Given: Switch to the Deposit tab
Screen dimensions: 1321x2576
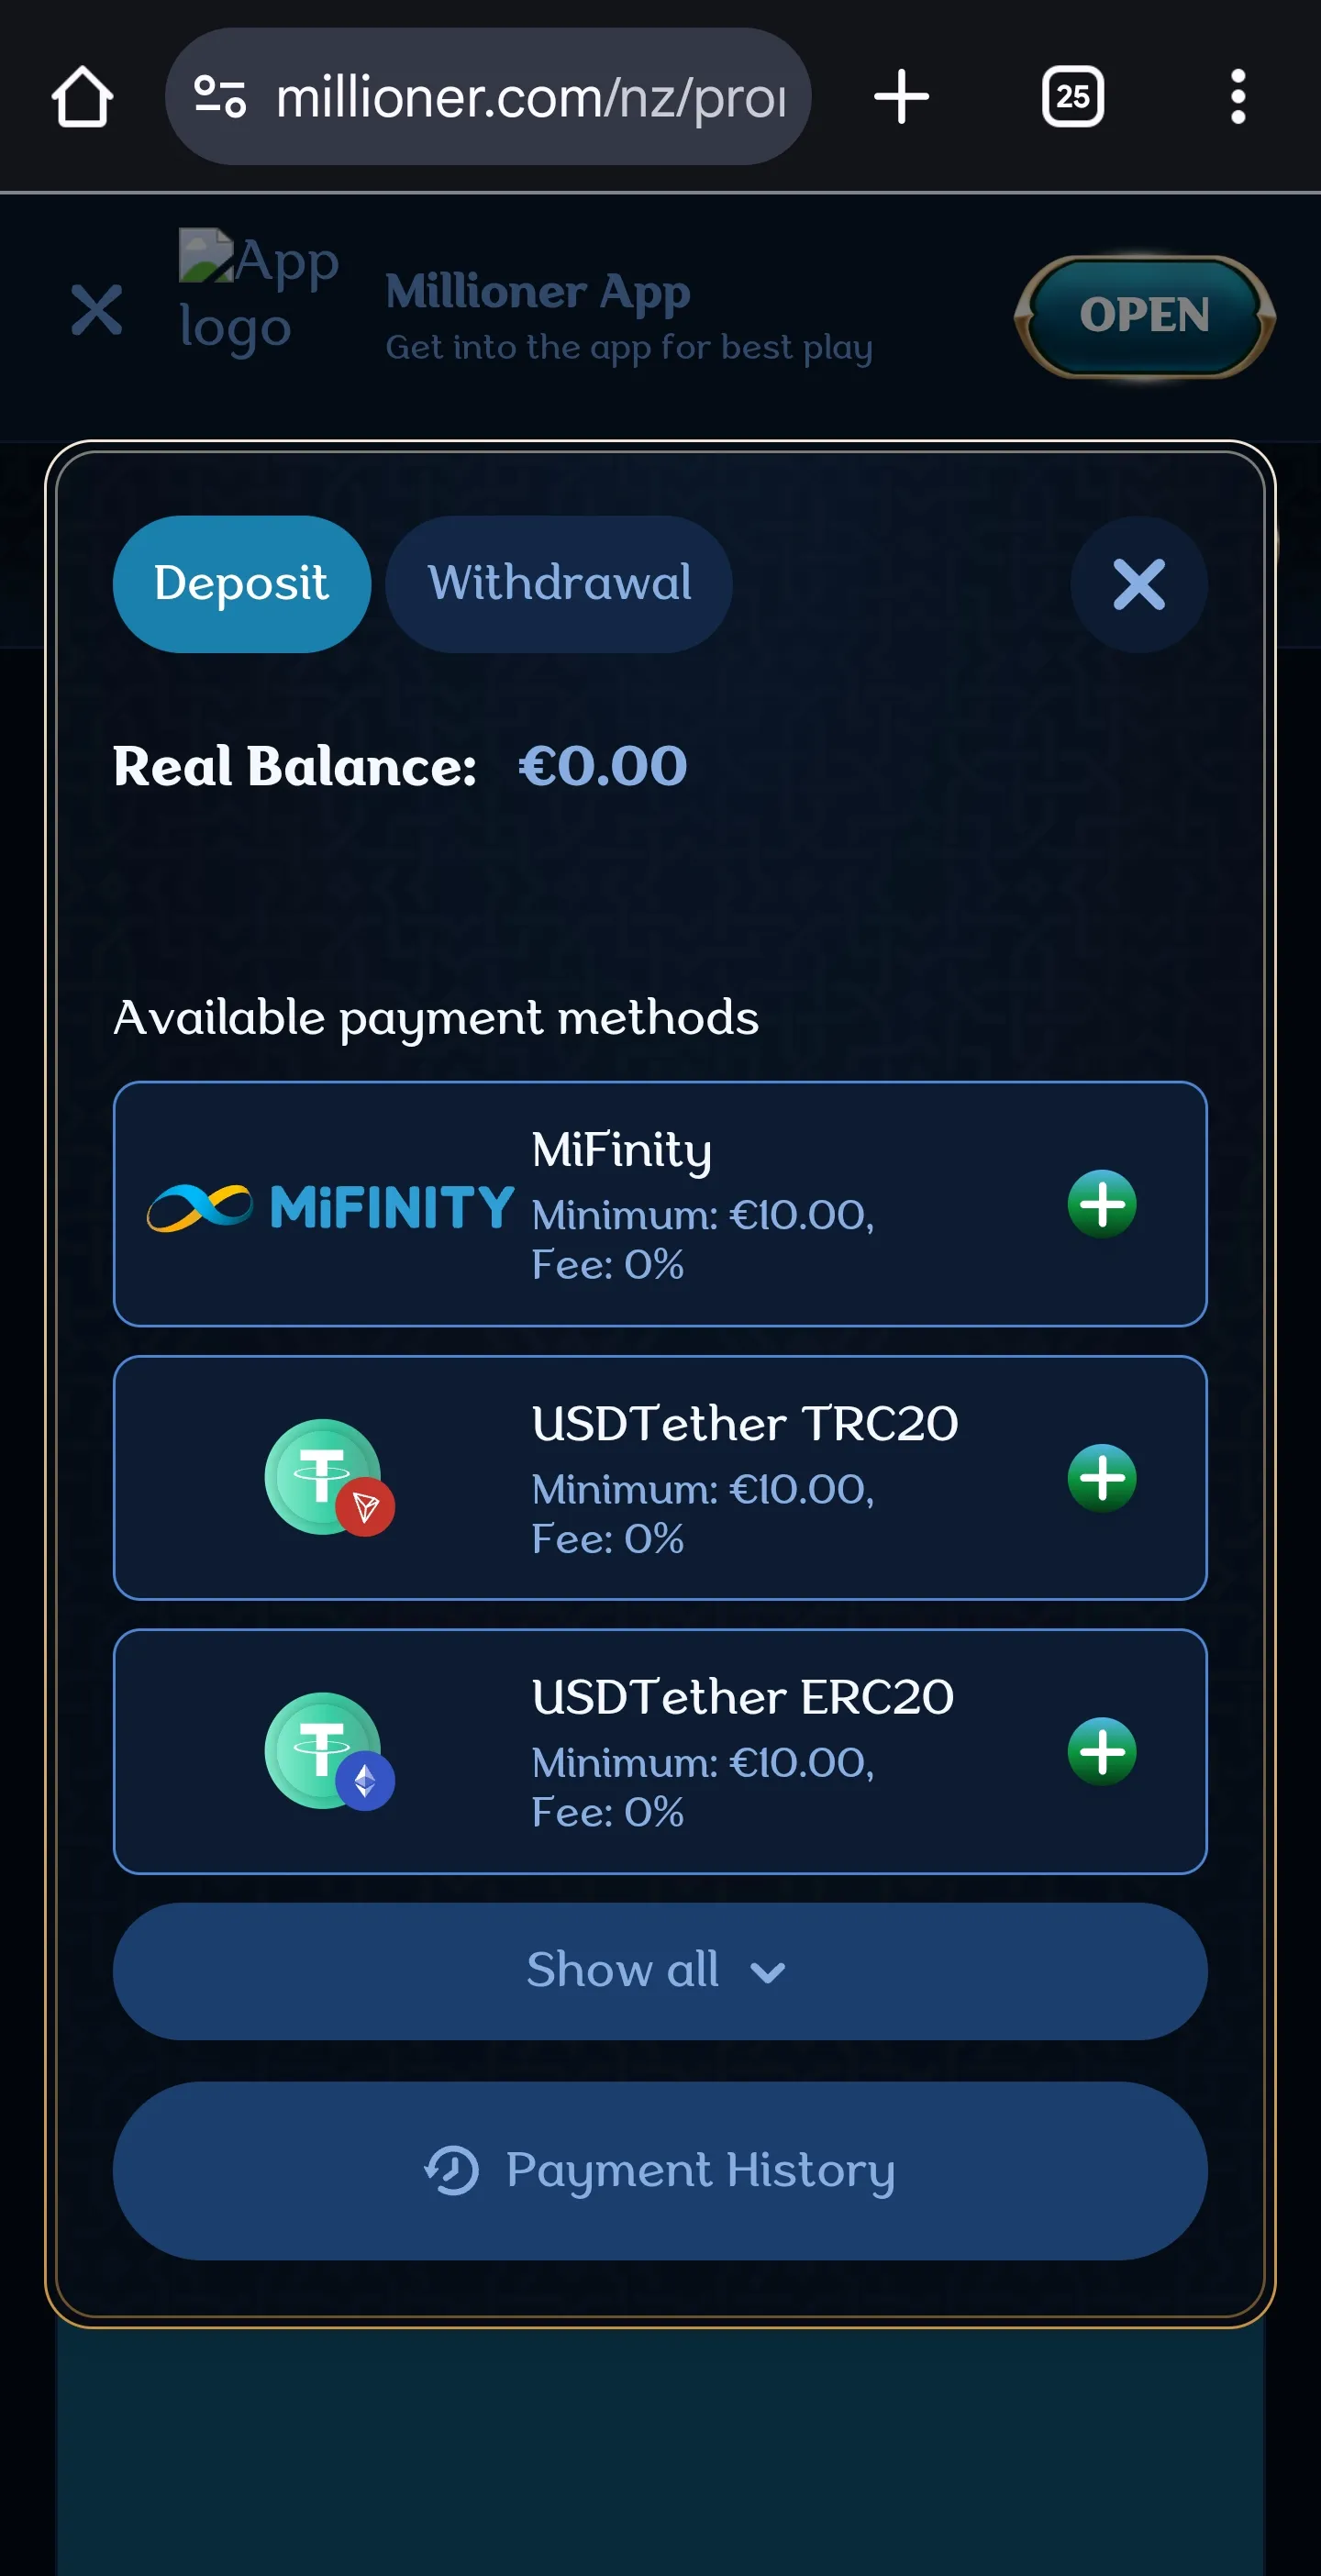Looking at the screenshot, I should tap(241, 584).
